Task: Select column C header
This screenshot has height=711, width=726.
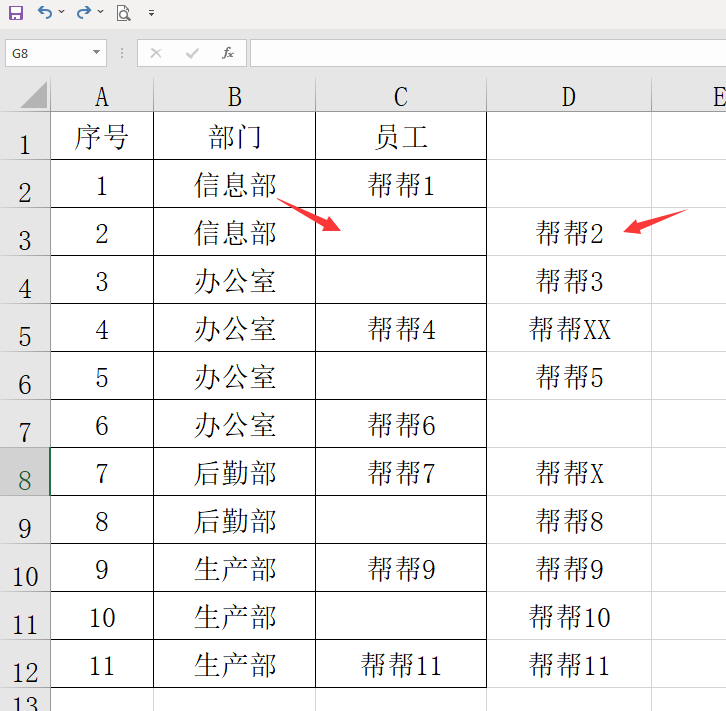Action: [401, 95]
